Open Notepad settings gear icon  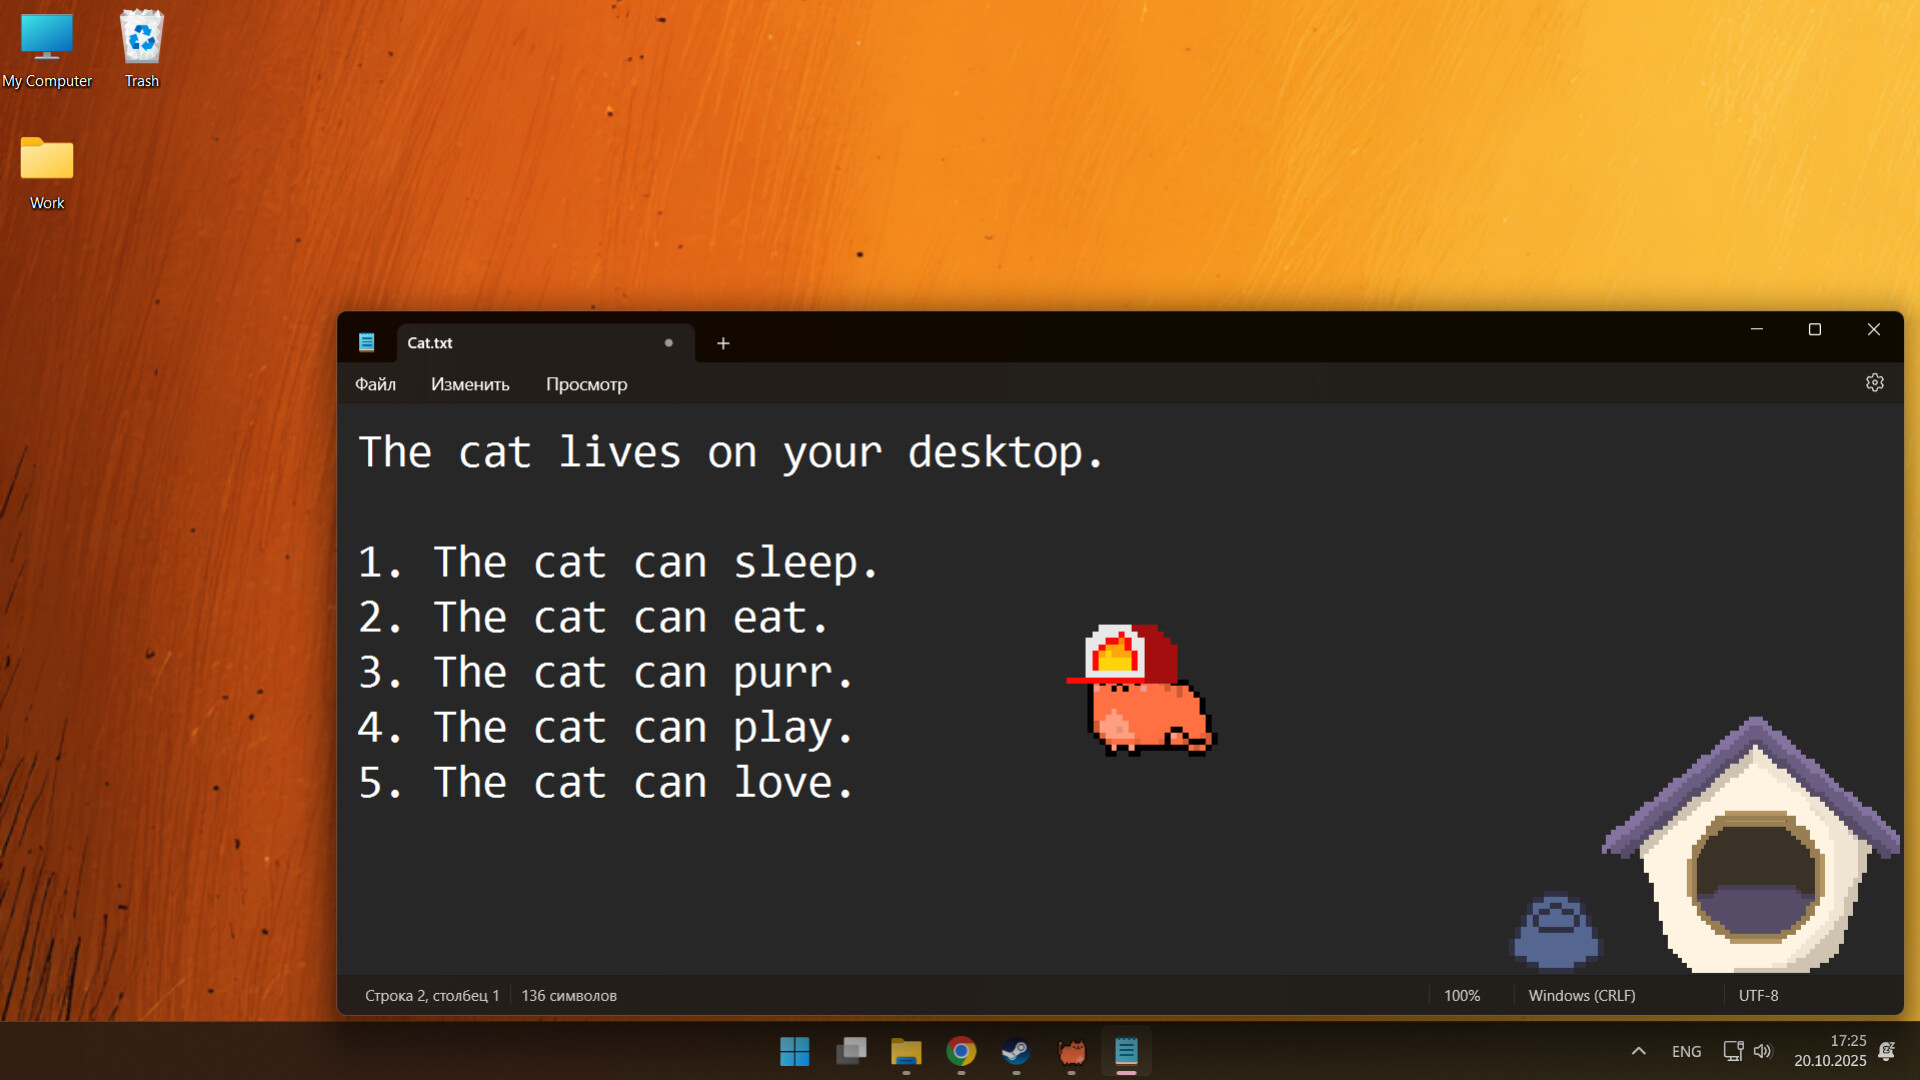click(1874, 383)
